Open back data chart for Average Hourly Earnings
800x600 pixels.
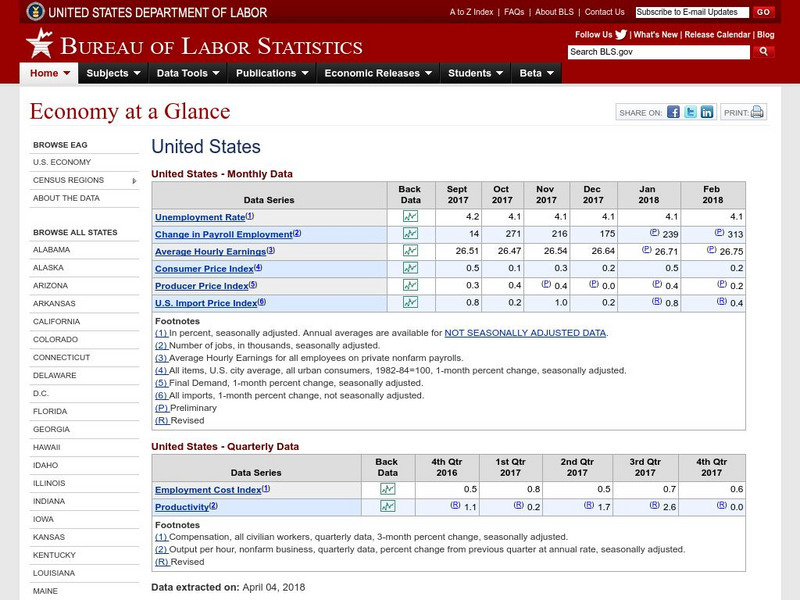pyautogui.click(x=410, y=251)
